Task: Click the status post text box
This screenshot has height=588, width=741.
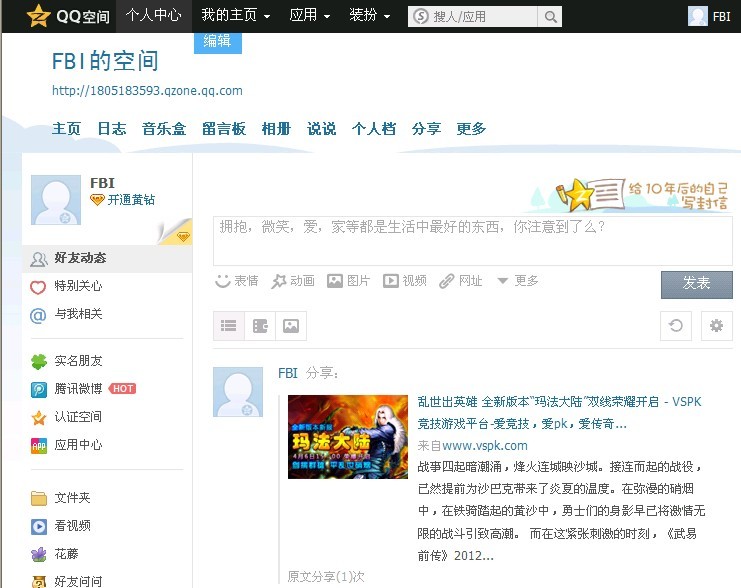Action: click(x=473, y=241)
